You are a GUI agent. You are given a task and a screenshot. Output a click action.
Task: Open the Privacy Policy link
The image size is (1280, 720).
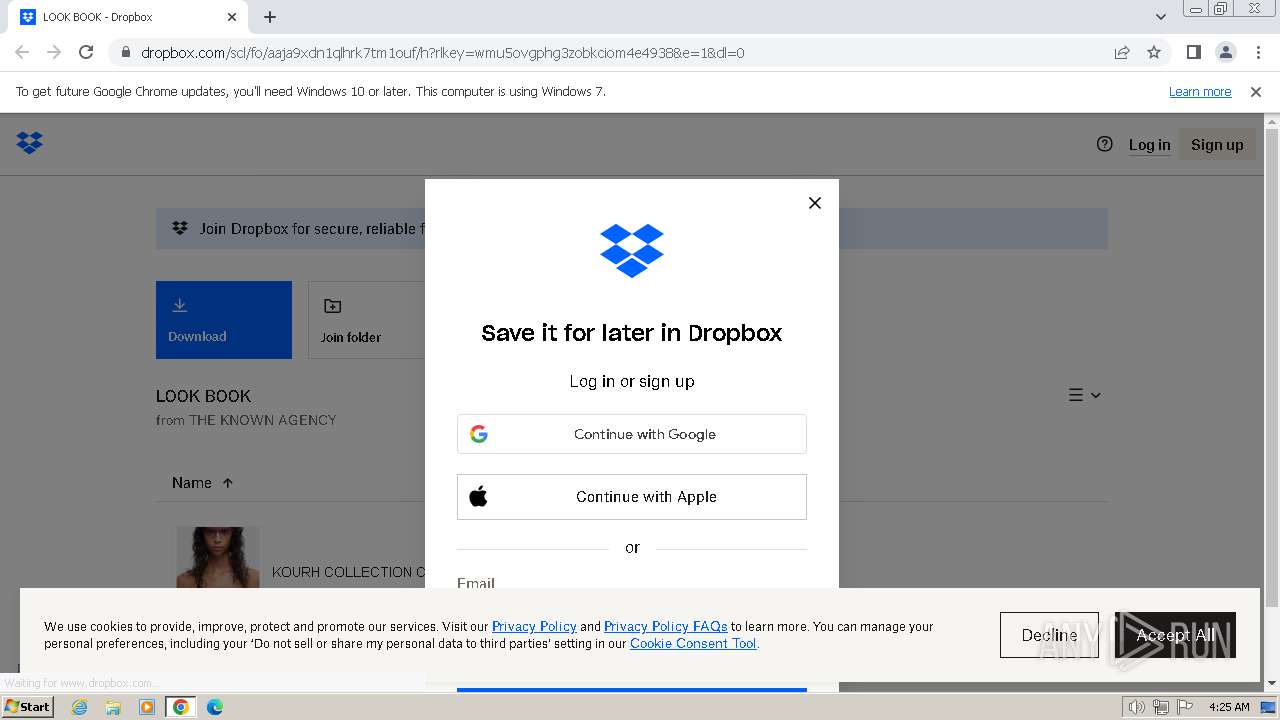tap(534, 627)
